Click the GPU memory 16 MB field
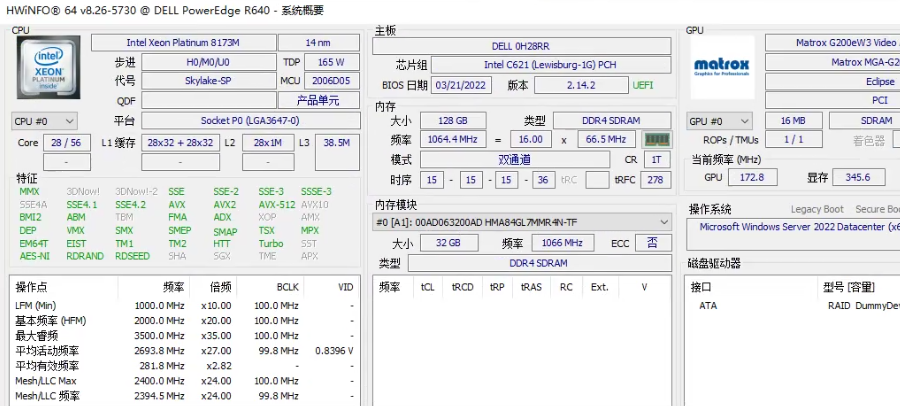 [x=793, y=121]
